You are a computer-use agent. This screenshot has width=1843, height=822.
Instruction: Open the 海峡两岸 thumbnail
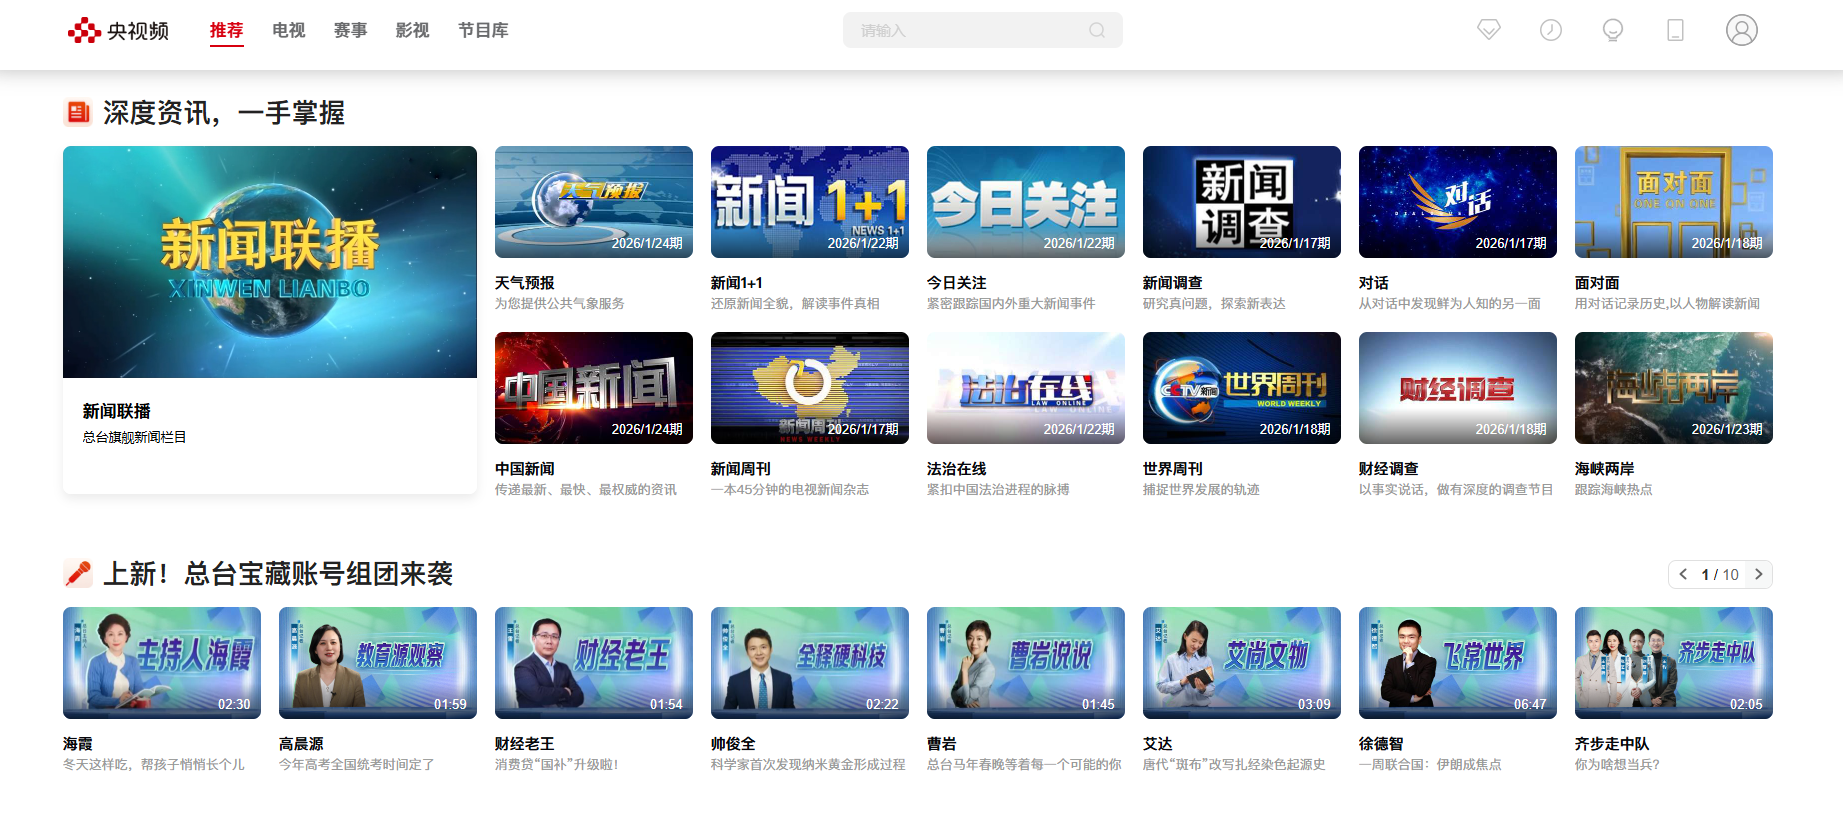coord(1674,388)
